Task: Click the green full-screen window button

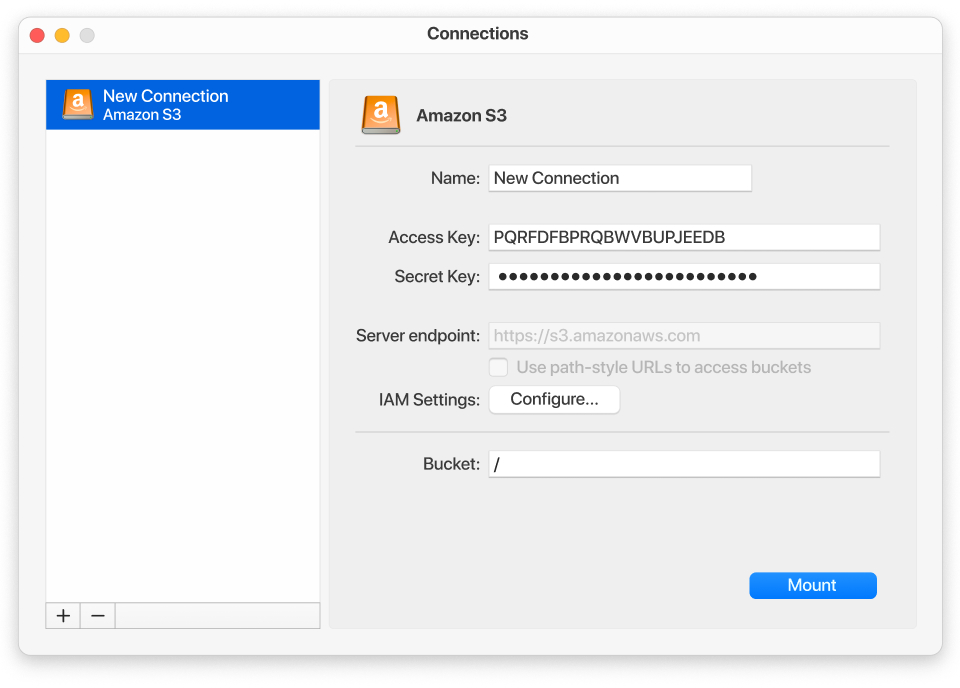Action: click(86, 34)
